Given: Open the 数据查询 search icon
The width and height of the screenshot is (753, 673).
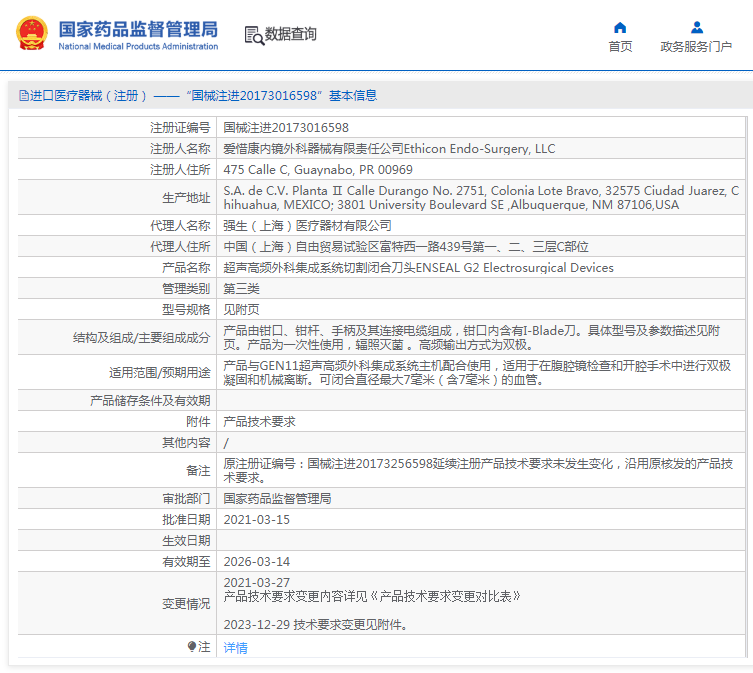Looking at the screenshot, I should [254, 36].
